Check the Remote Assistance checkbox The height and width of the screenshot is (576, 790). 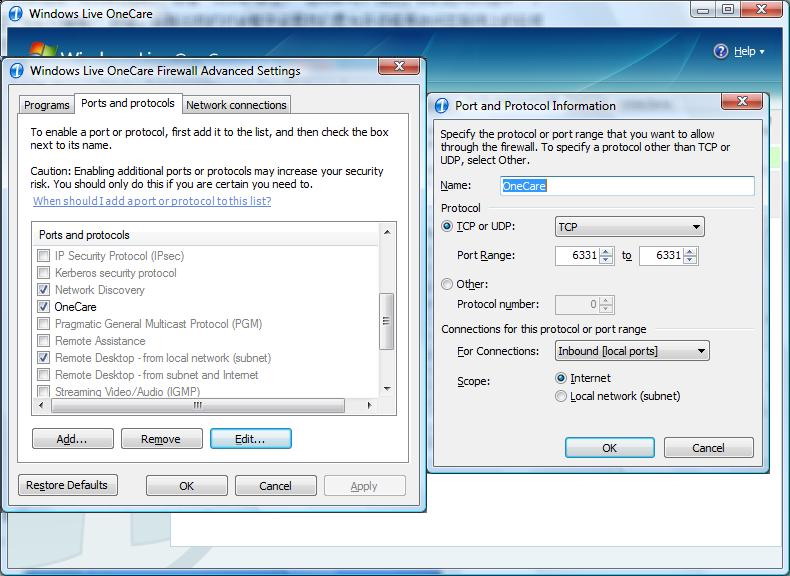click(x=44, y=341)
